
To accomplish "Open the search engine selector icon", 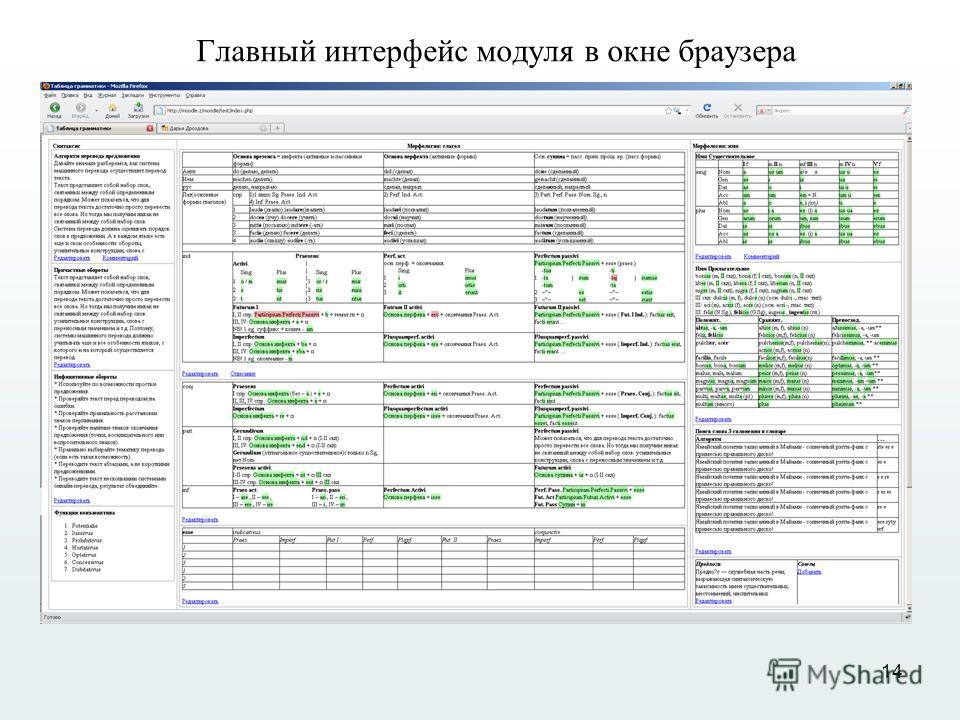I will coord(762,111).
